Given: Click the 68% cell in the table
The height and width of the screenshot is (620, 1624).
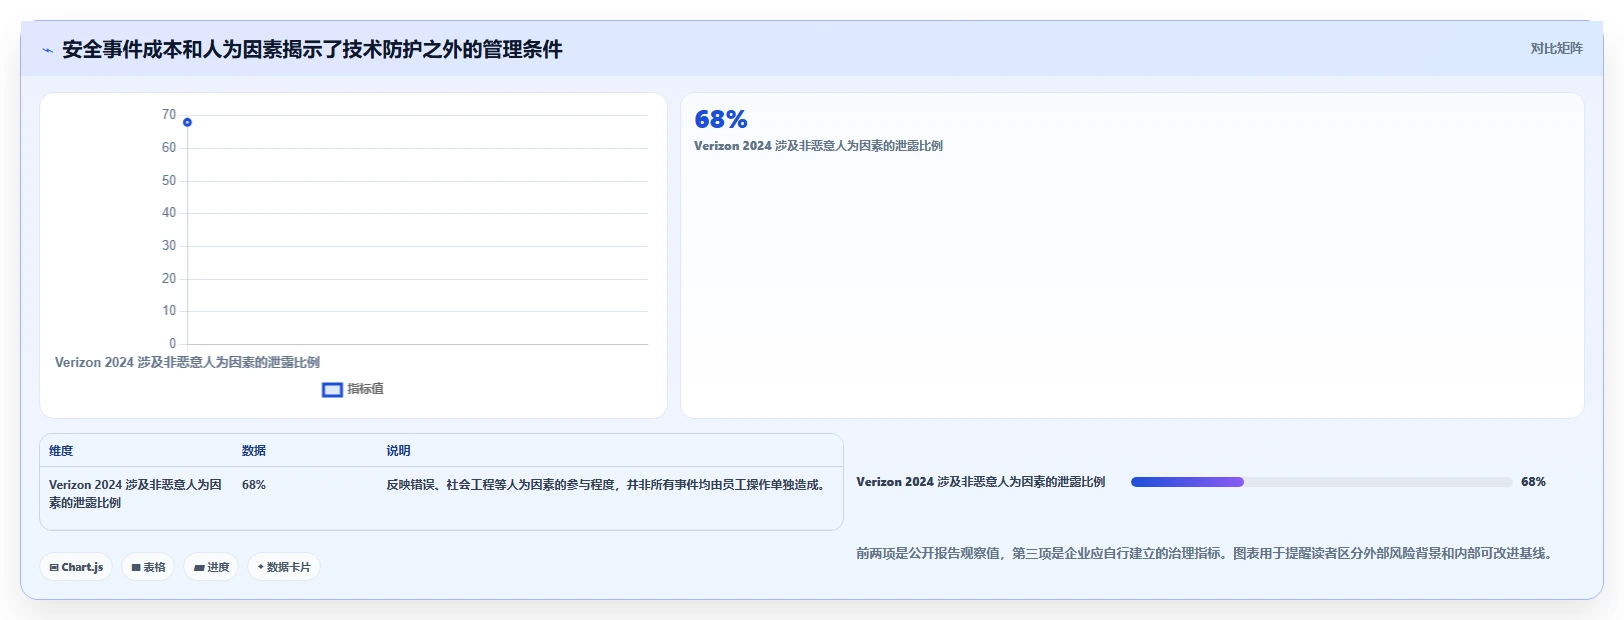Looking at the screenshot, I should (254, 485).
